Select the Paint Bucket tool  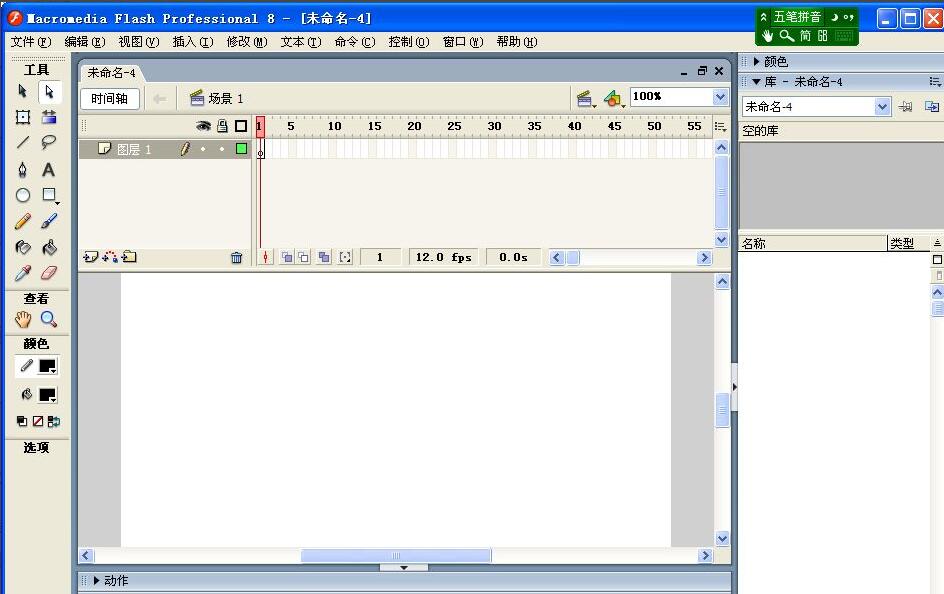point(49,247)
